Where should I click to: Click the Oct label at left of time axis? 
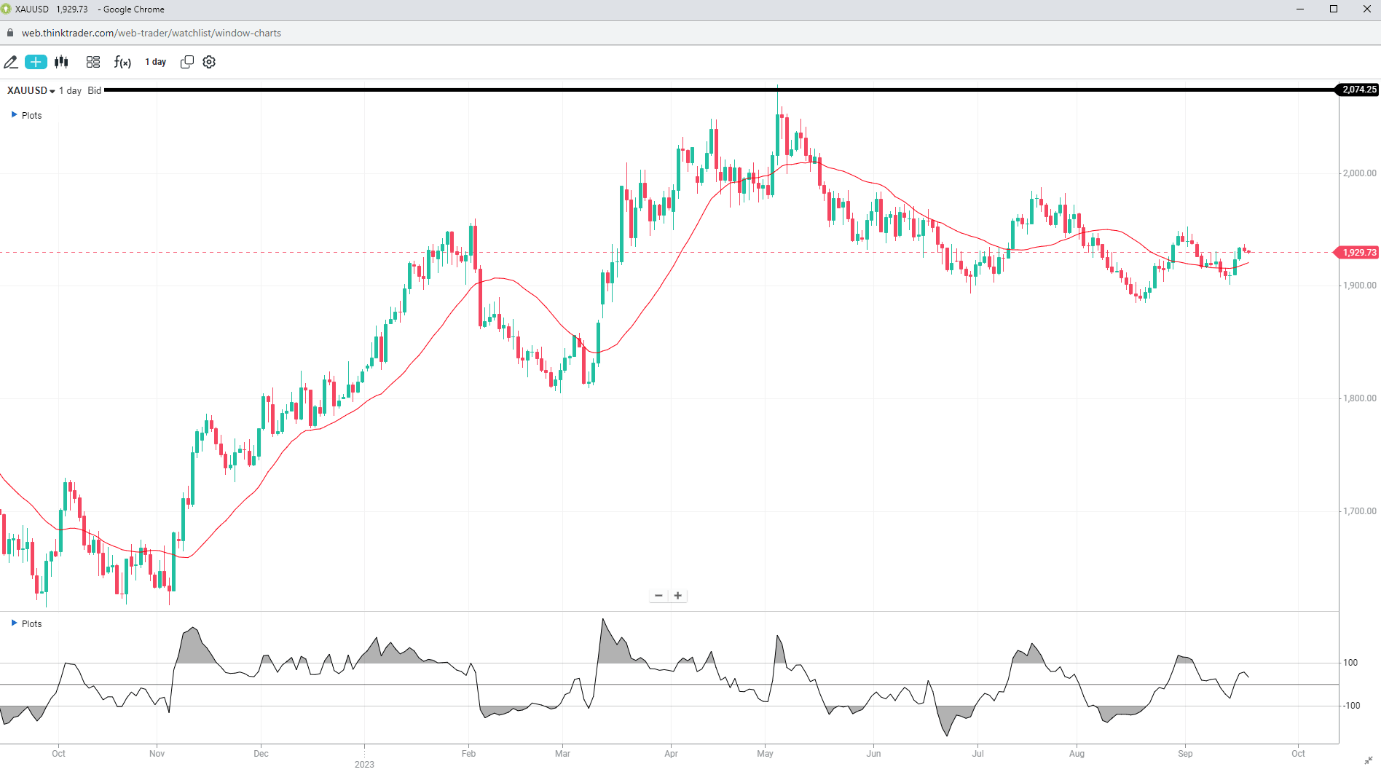click(59, 753)
